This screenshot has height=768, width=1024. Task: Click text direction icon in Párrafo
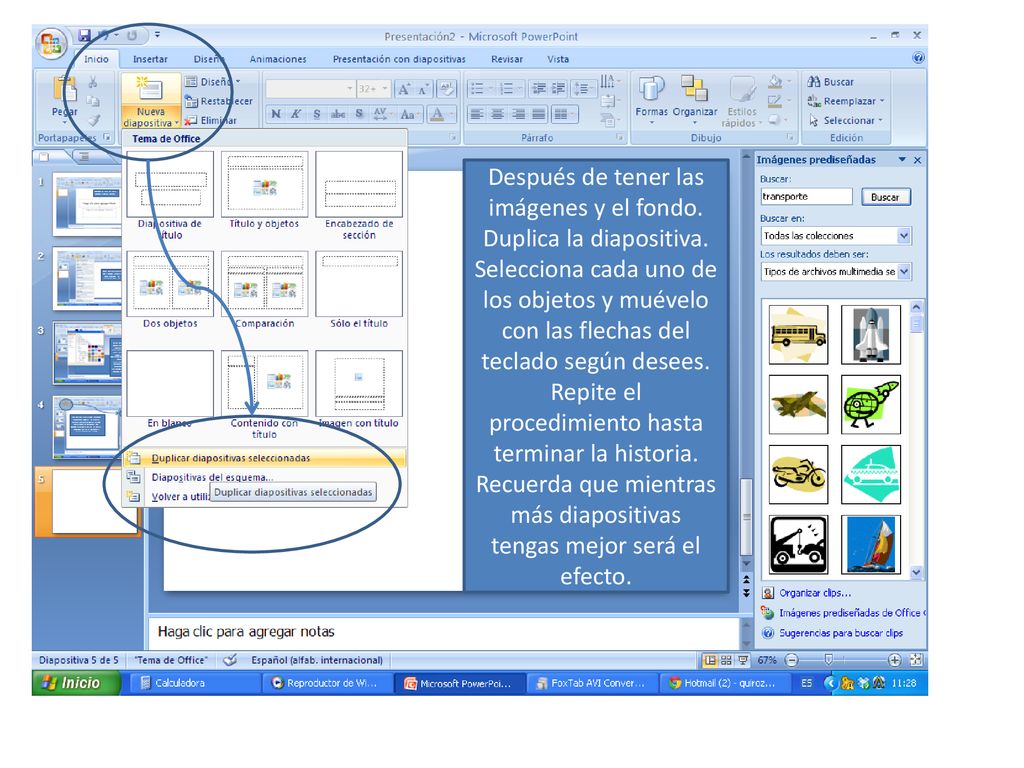point(608,82)
